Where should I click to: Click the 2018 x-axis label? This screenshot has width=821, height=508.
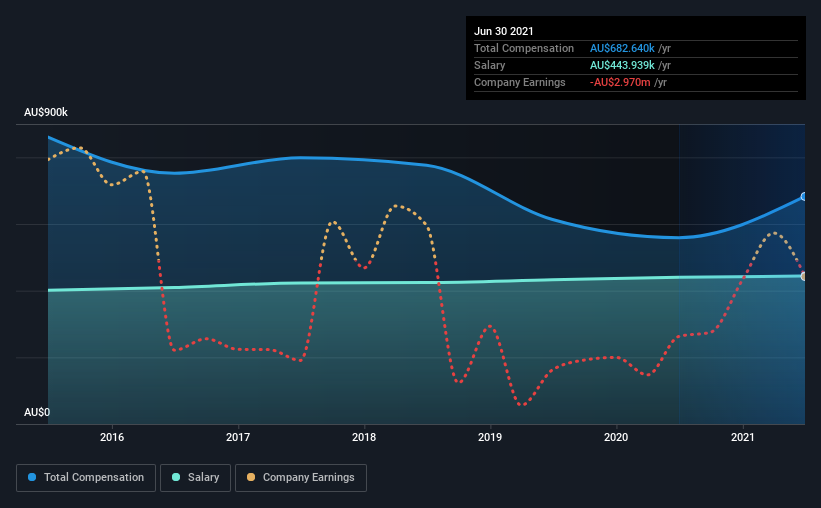pyautogui.click(x=364, y=437)
